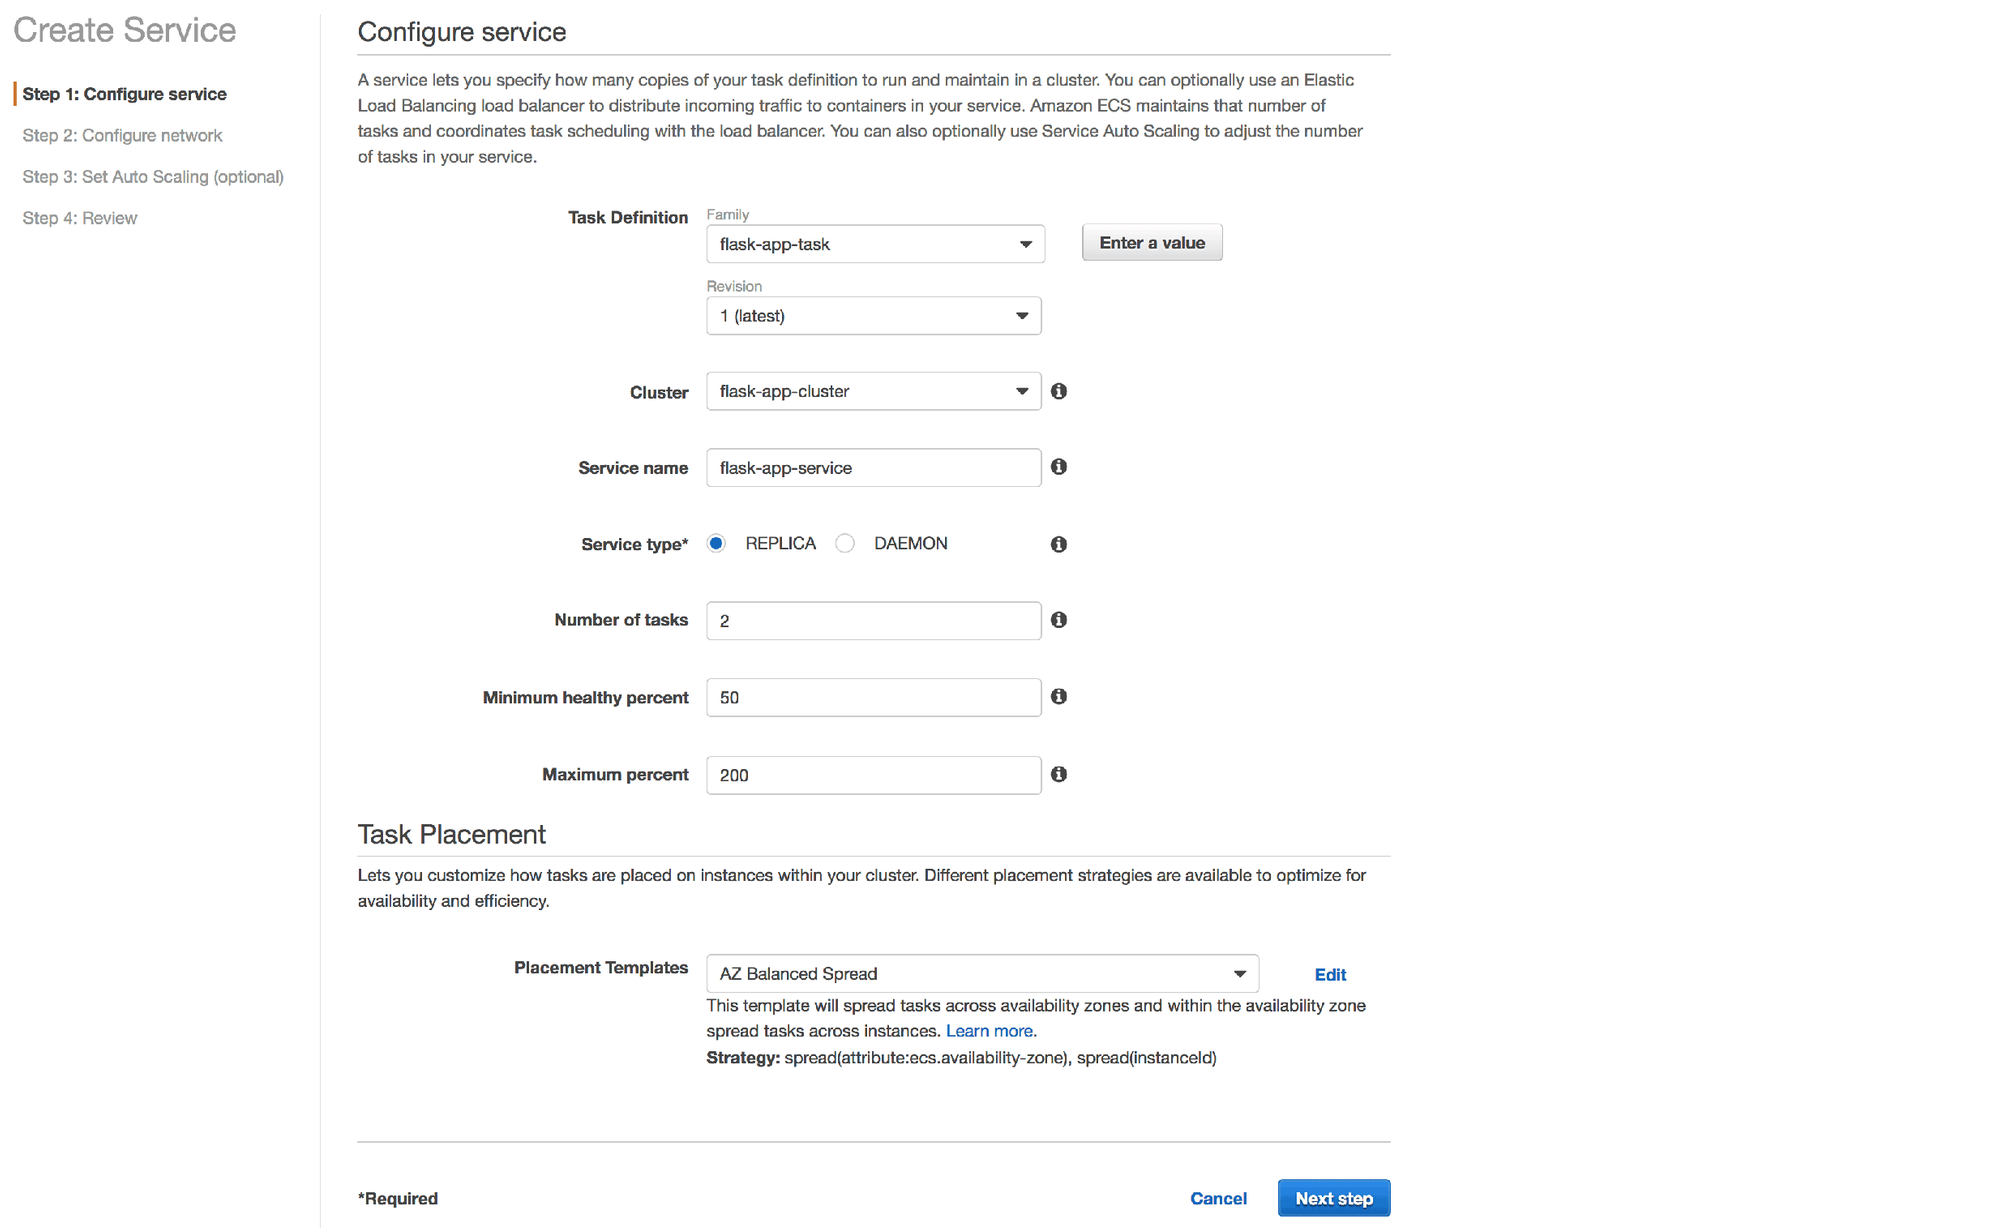Select DAEMON service type
The height and width of the screenshot is (1228, 2000).
[845, 543]
